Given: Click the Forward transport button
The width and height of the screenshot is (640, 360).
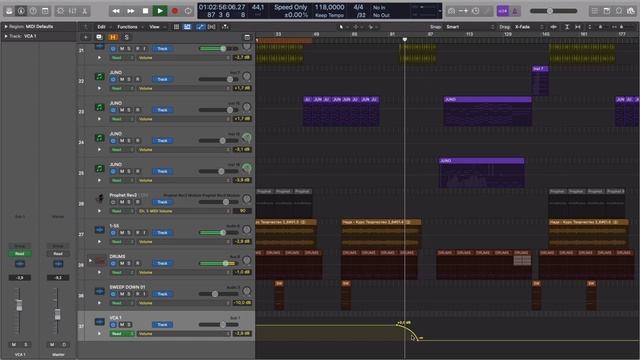Looking at the screenshot, I should point(131,11).
